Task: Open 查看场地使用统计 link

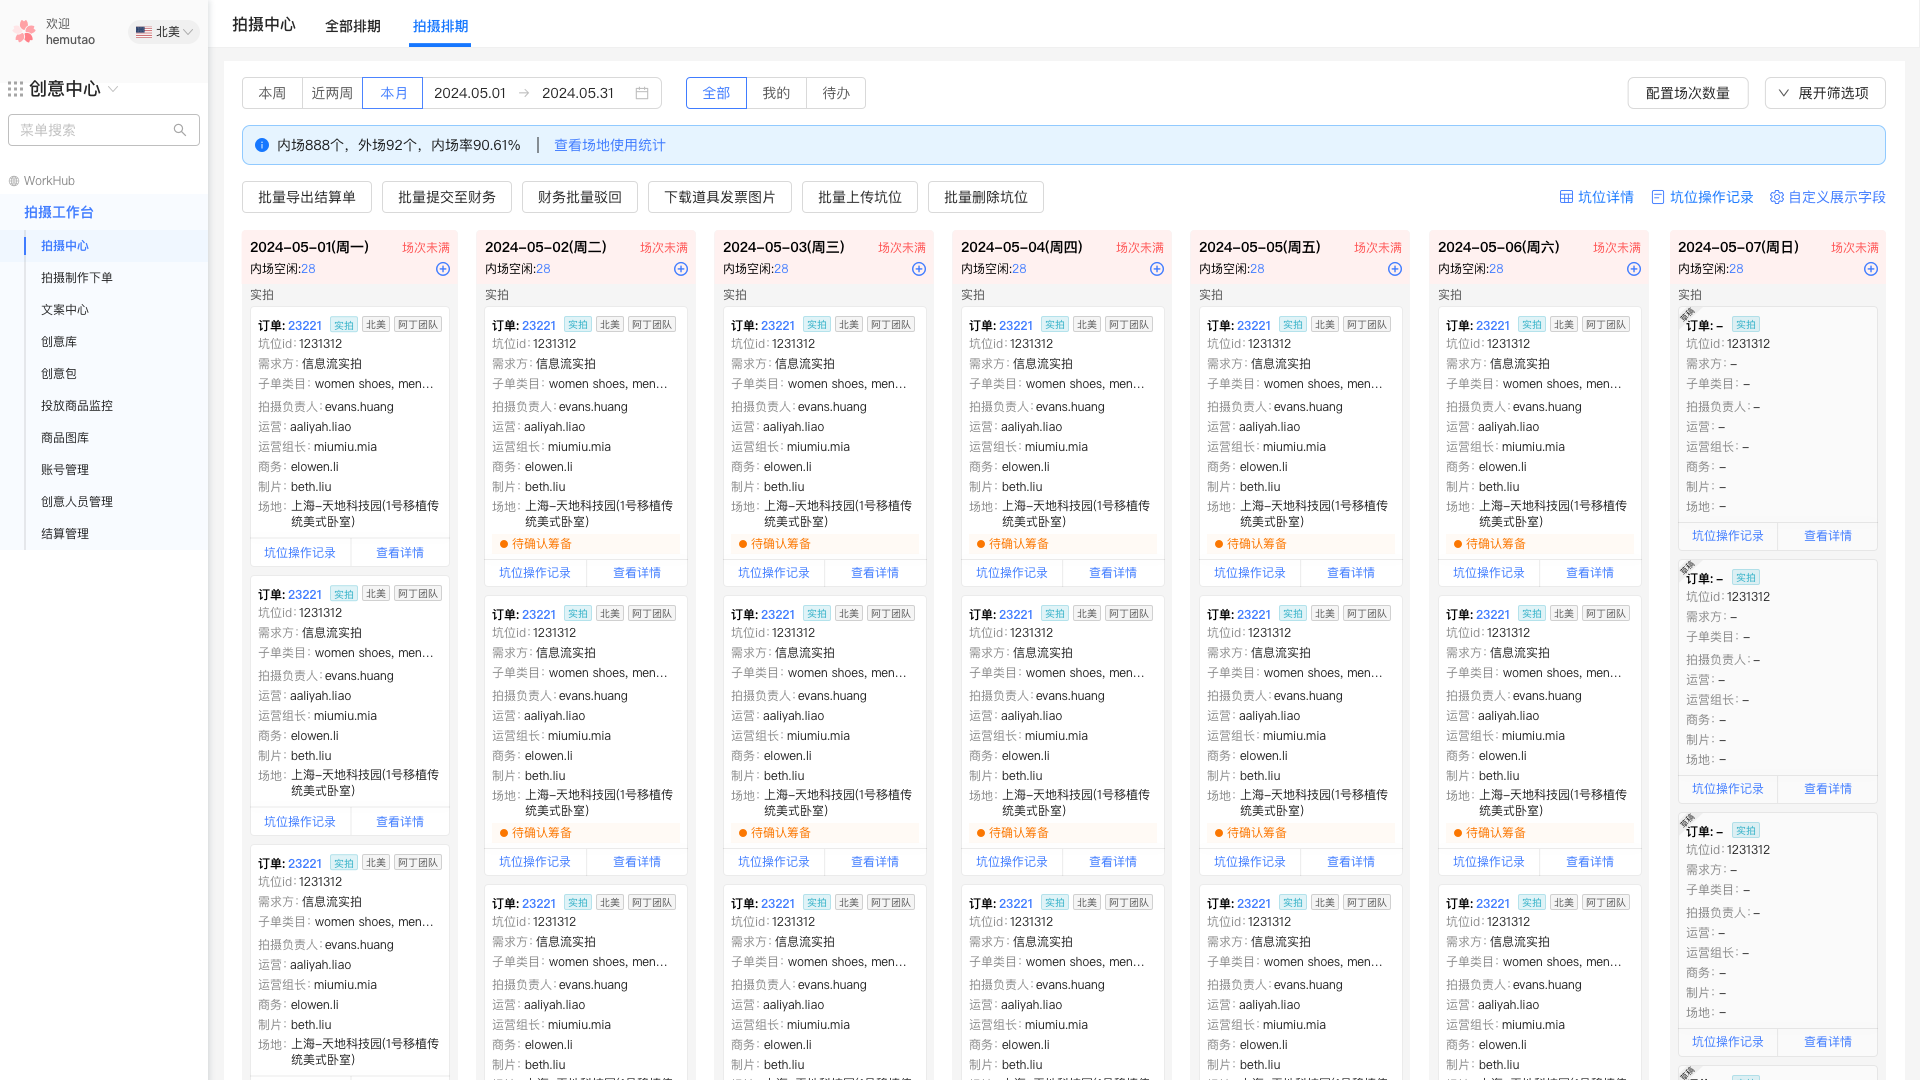Action: 609,145
